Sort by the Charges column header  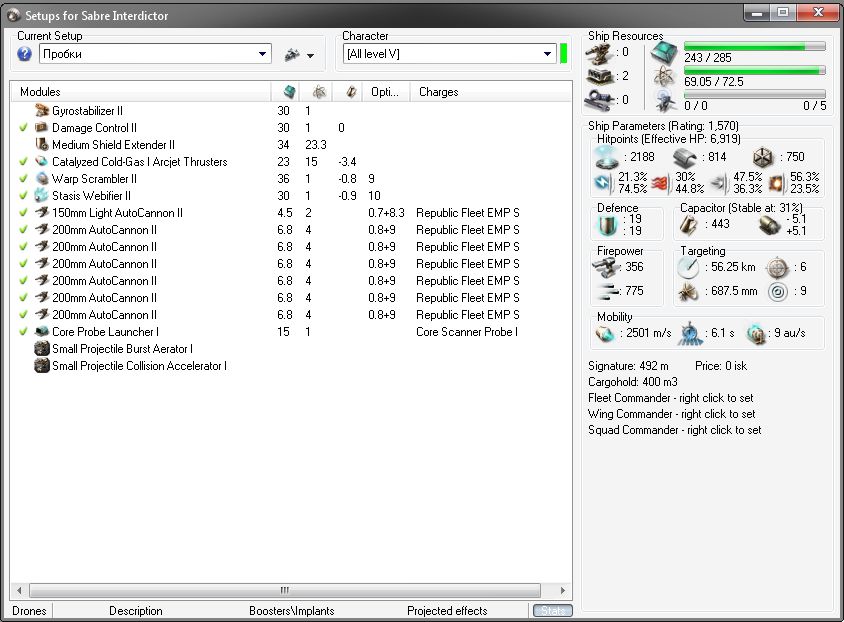pyautogui.click(x=491, y=92)
